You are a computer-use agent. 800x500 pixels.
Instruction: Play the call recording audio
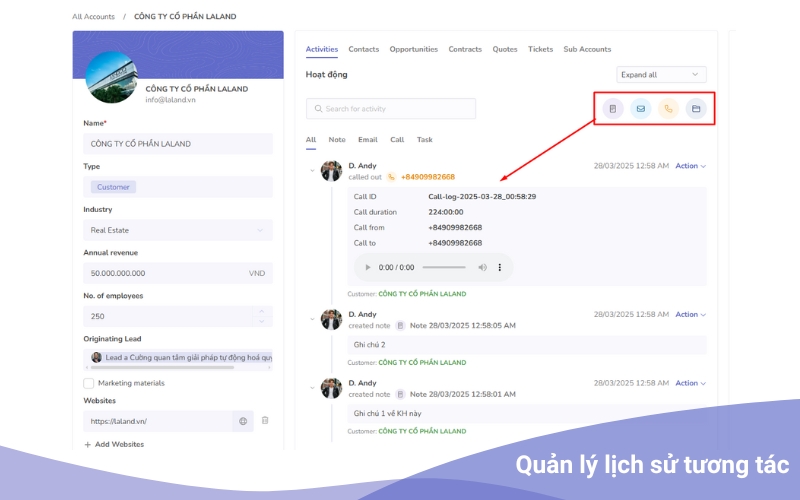pyautogui.click(x=367, y=267)
